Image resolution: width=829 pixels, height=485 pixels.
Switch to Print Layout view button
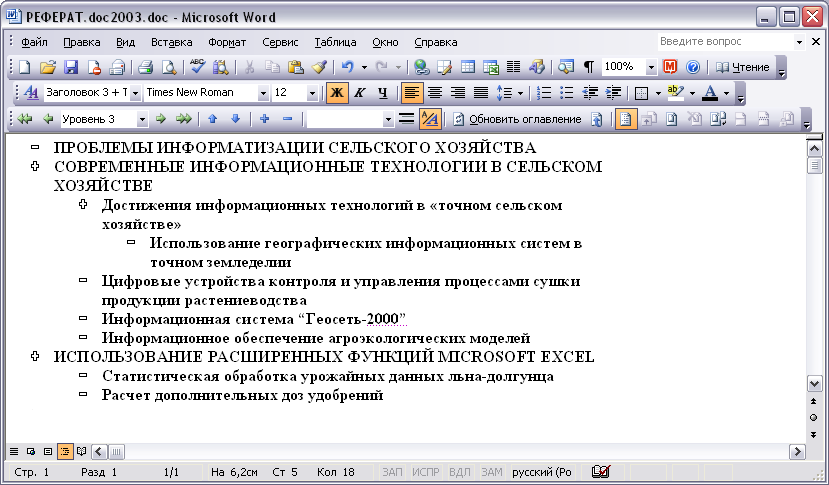pyautogui.click(x=48, y=451)
